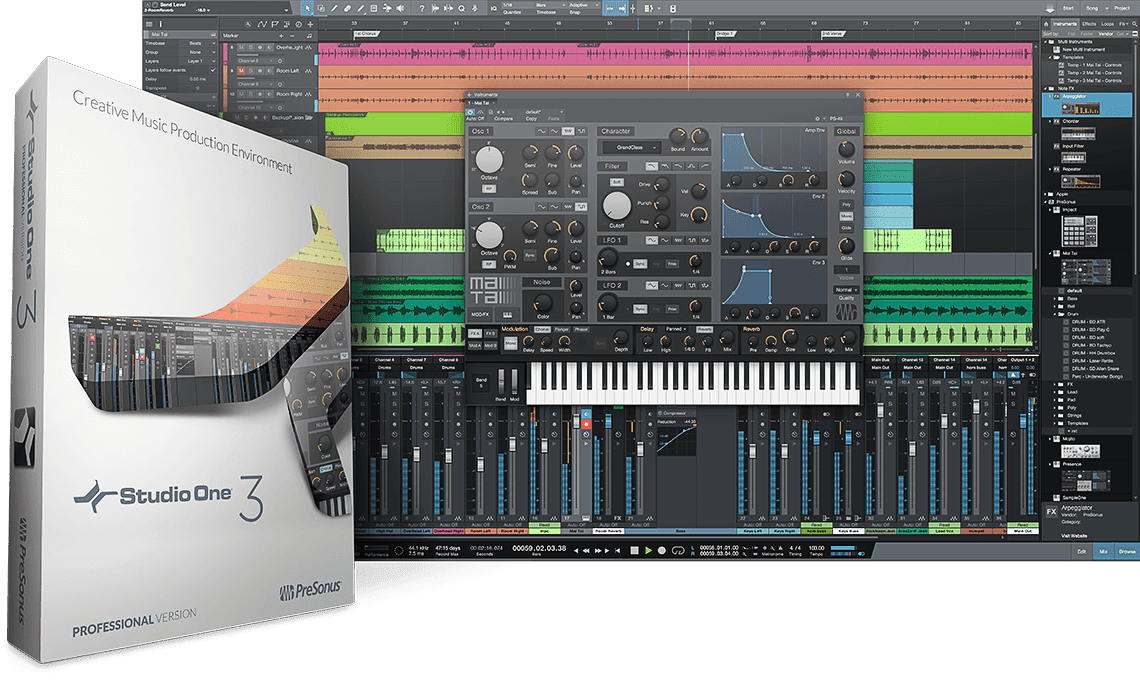The image size is (1140, 684).
Task: Open the track list hamburger icon
Action: pos(149,24)
